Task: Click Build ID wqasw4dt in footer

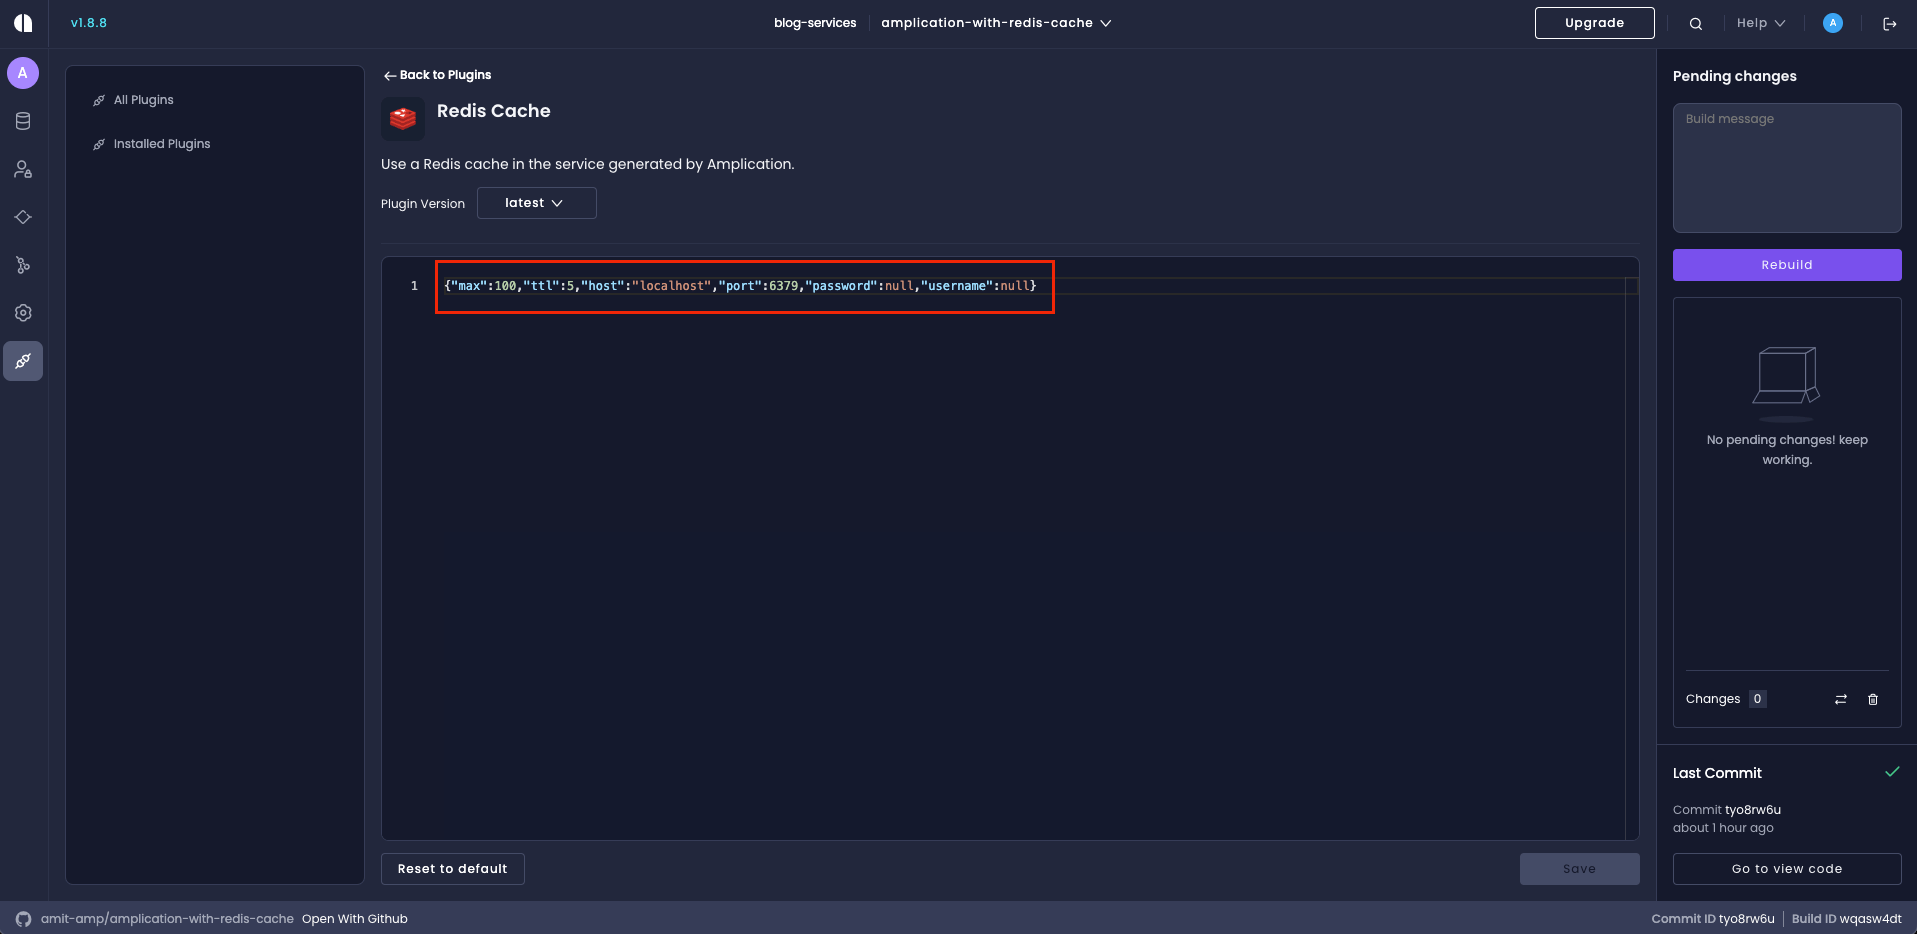Action: pyautogui.click(x=1846, y=919)
